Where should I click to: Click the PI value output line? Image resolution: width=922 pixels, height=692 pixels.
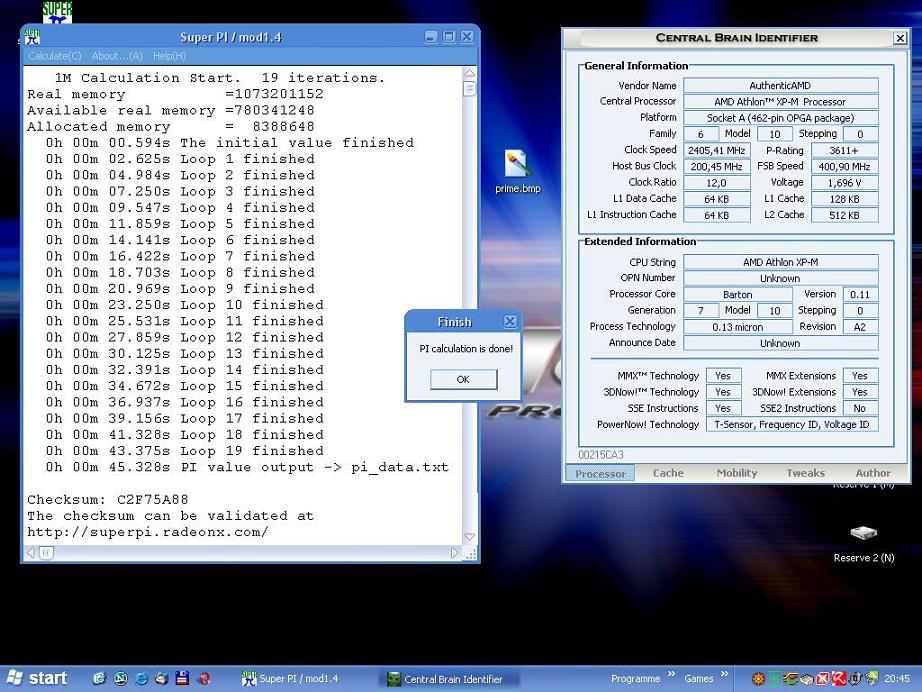click(247, 467)
